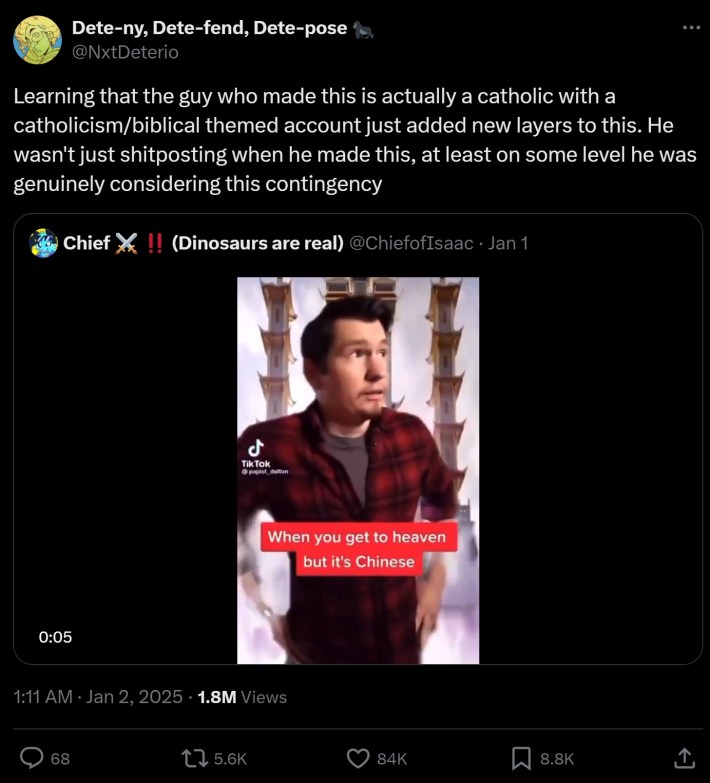Open NxtDeterio's profile avatar
This screenshot has height=783, width=710.
(x=37, y=40)
